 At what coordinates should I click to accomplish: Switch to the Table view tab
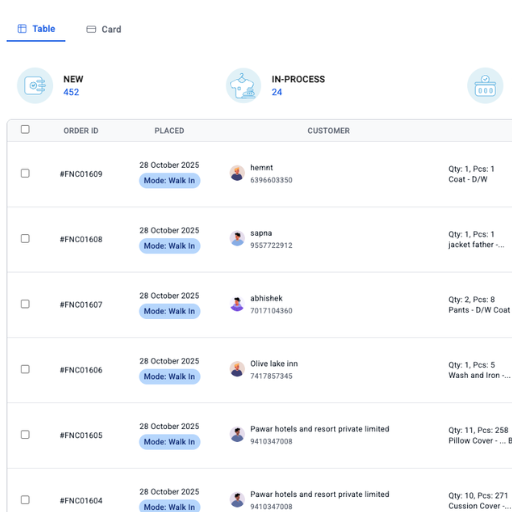[36, 29]
